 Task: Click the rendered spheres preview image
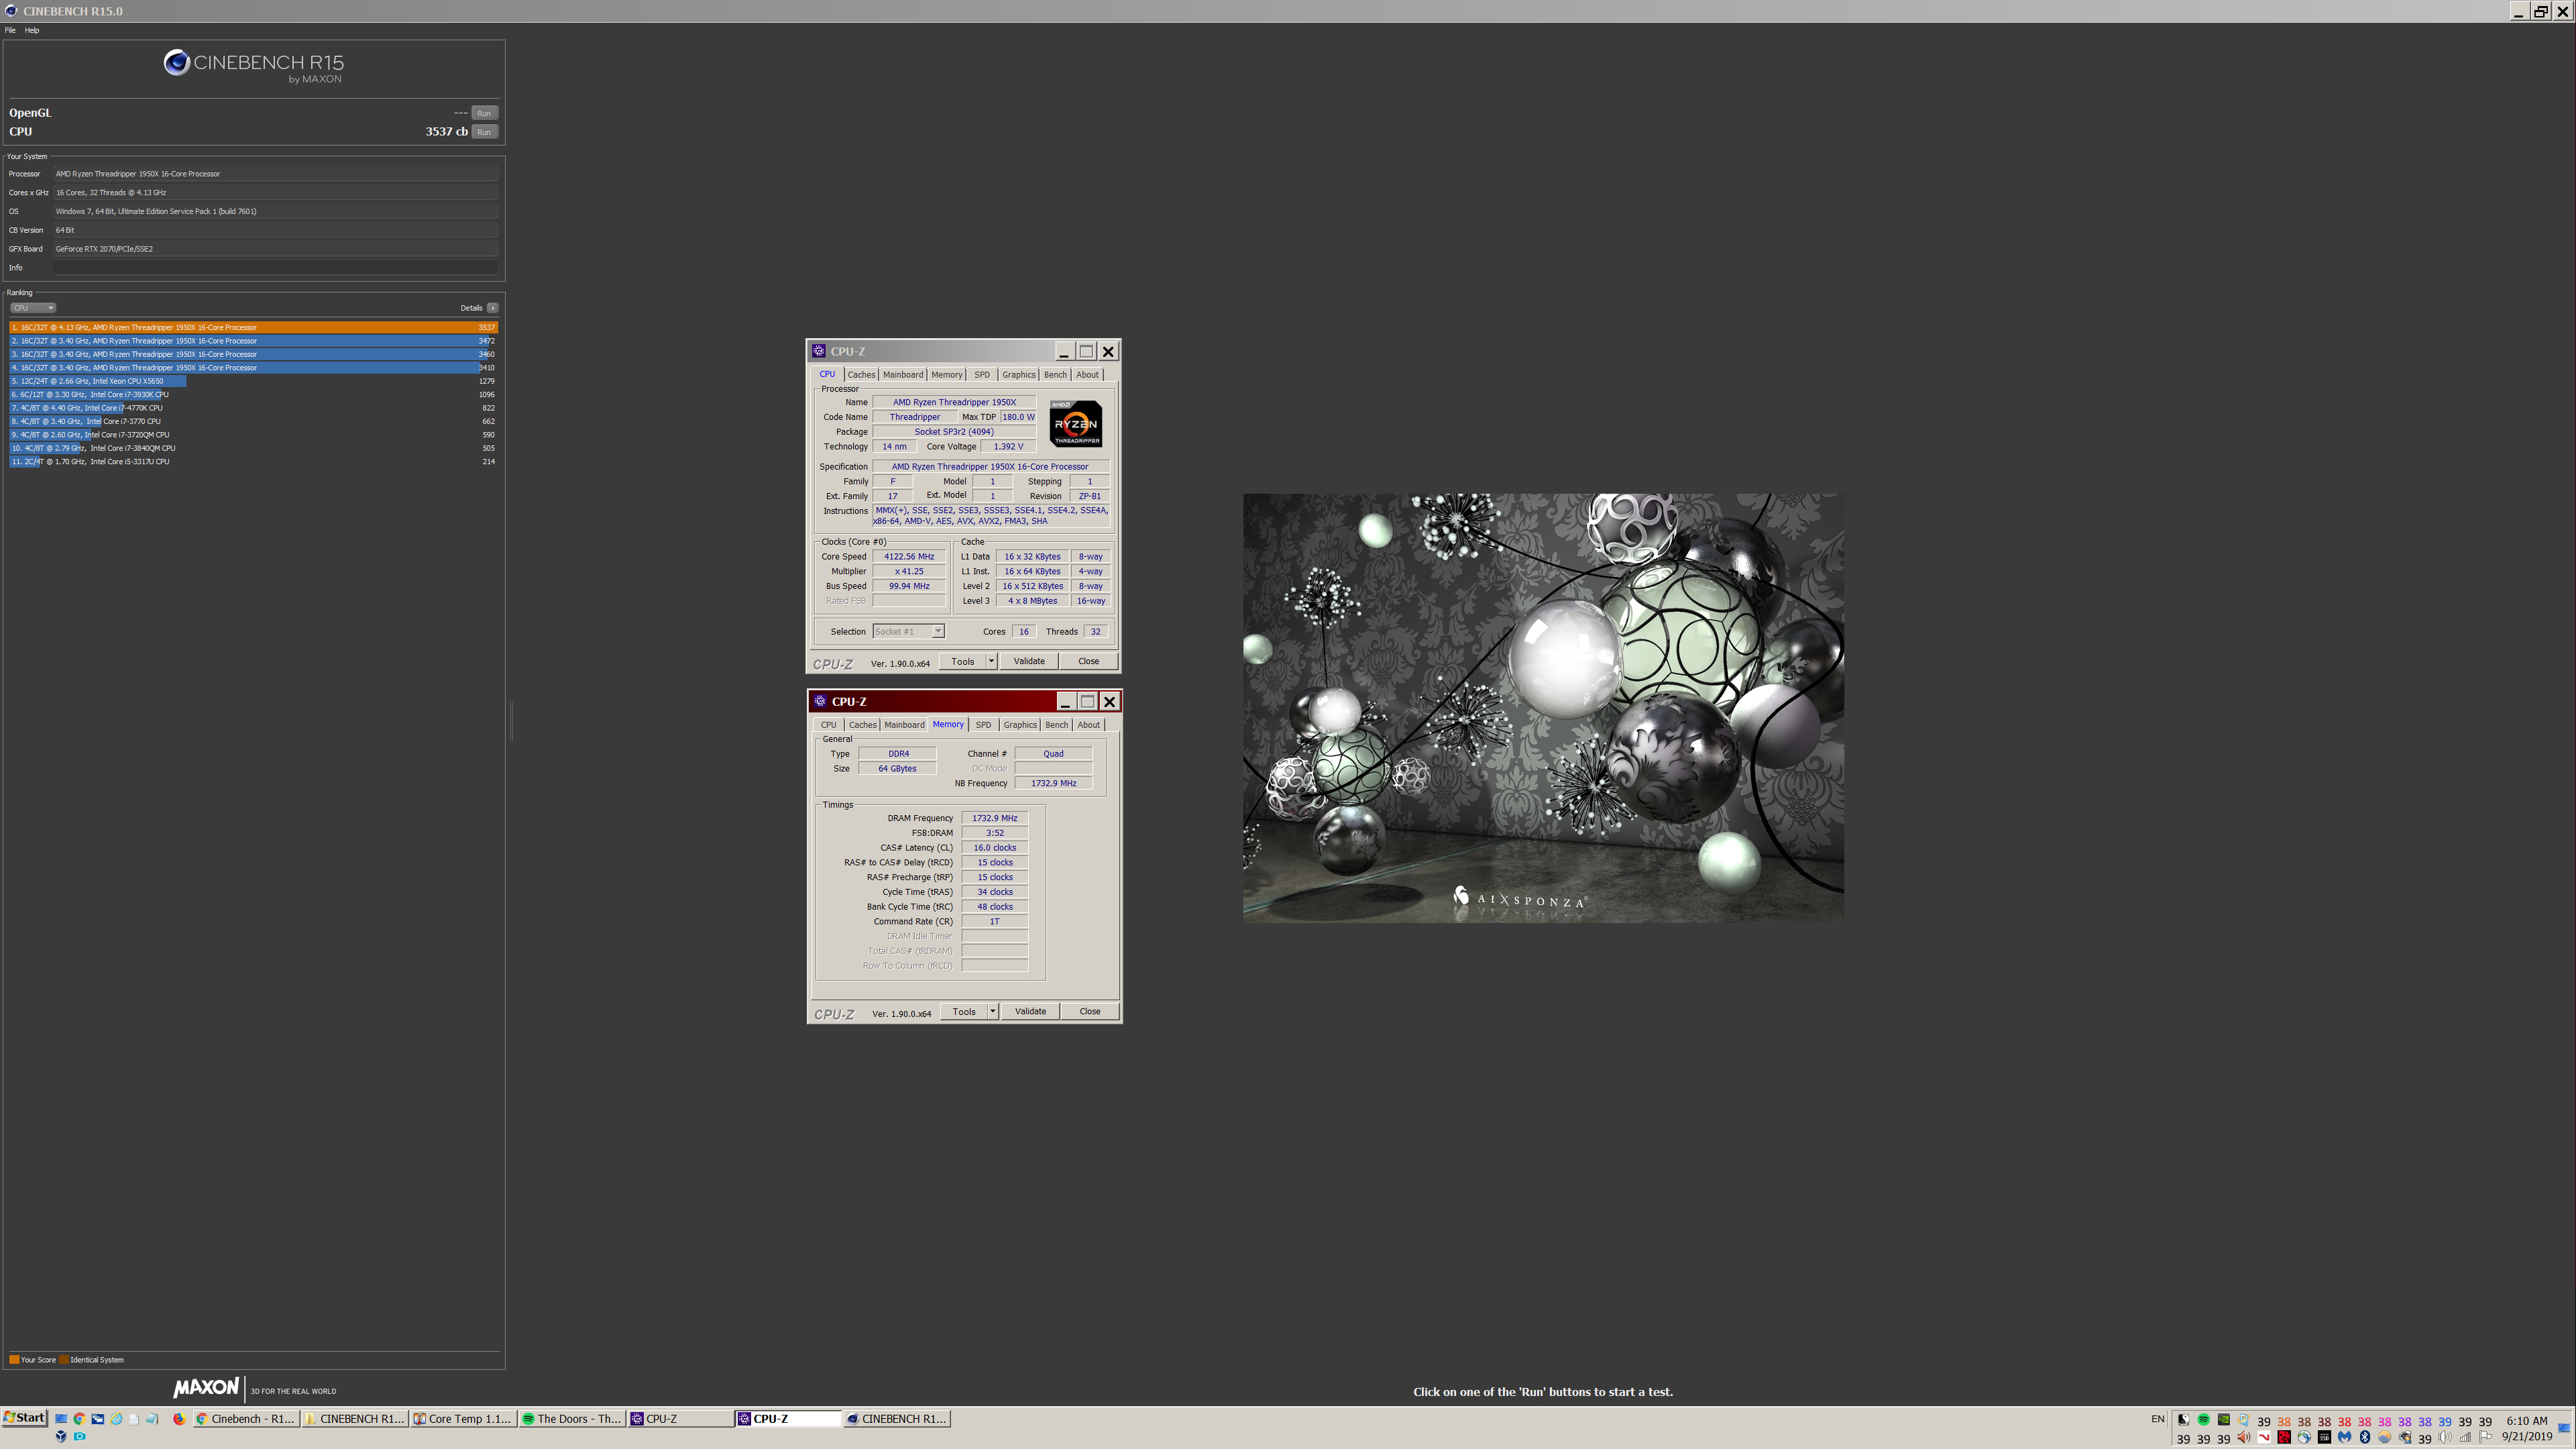click(x=1543, y=707)
